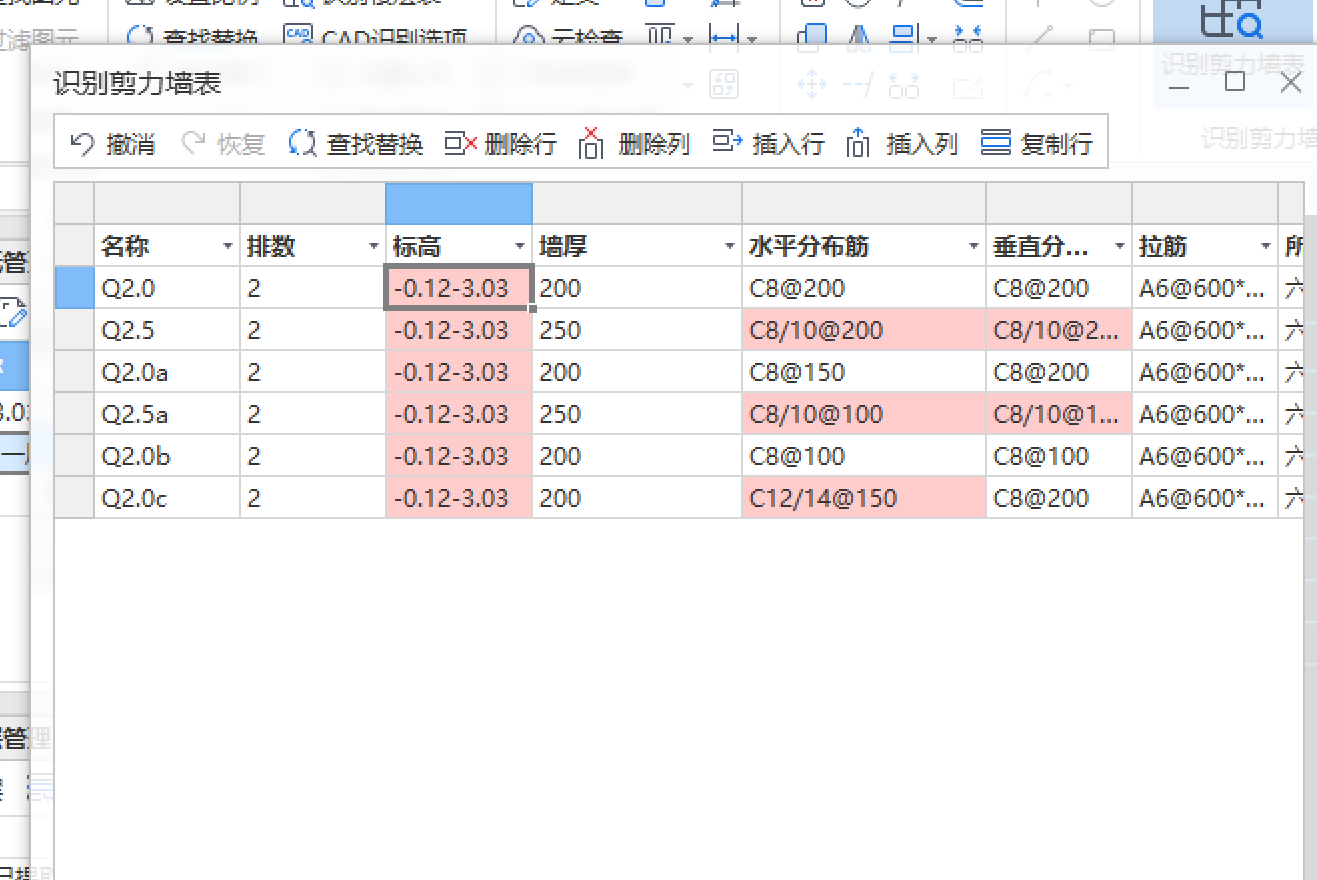Open 查找替换 in the dialog toolbar
This screenshot has height=880, width=1317.
point(355,144)
